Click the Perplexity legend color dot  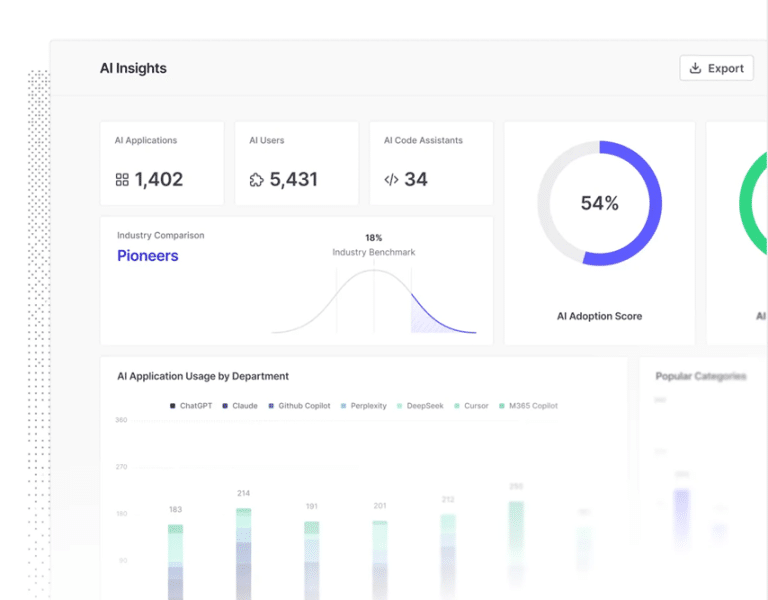[x=344, y=406]
